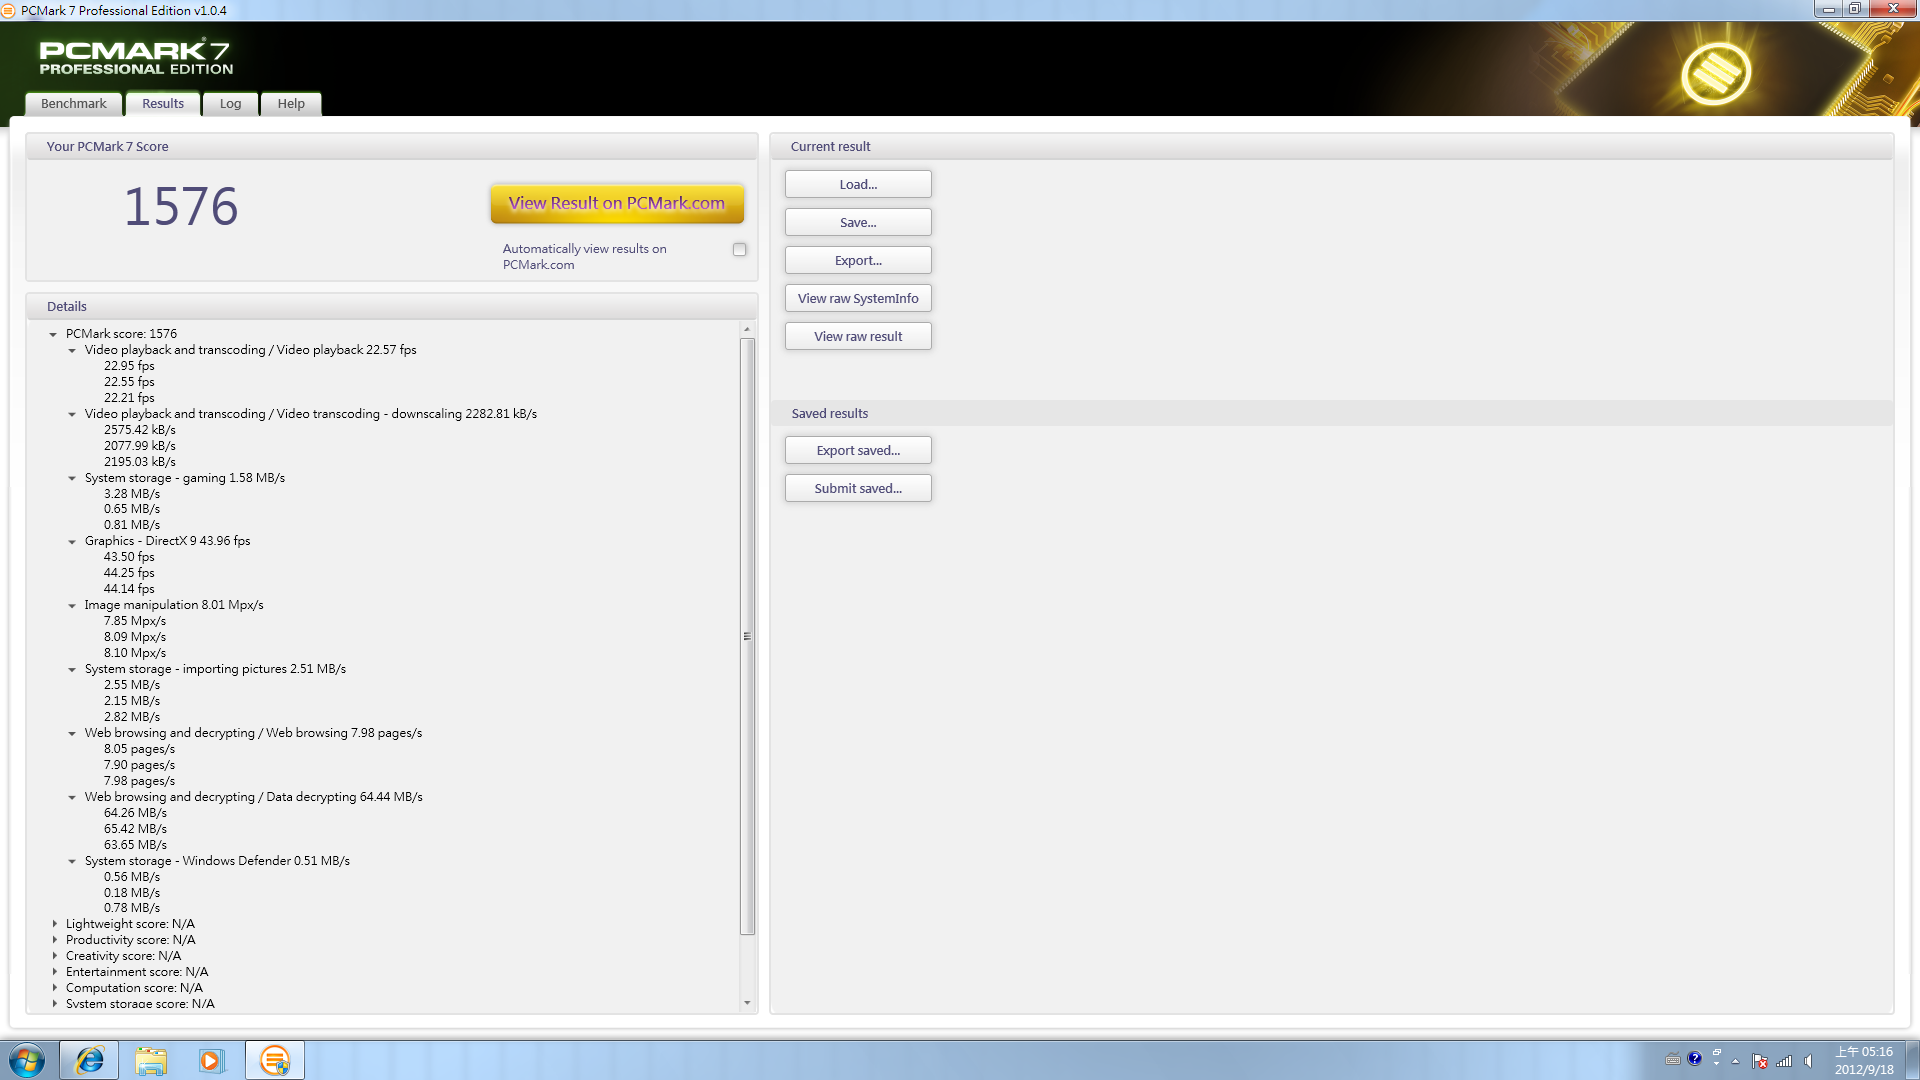Collapse the PCMark score tree node
This screenshot has width=1920, height=1080.
53,334
